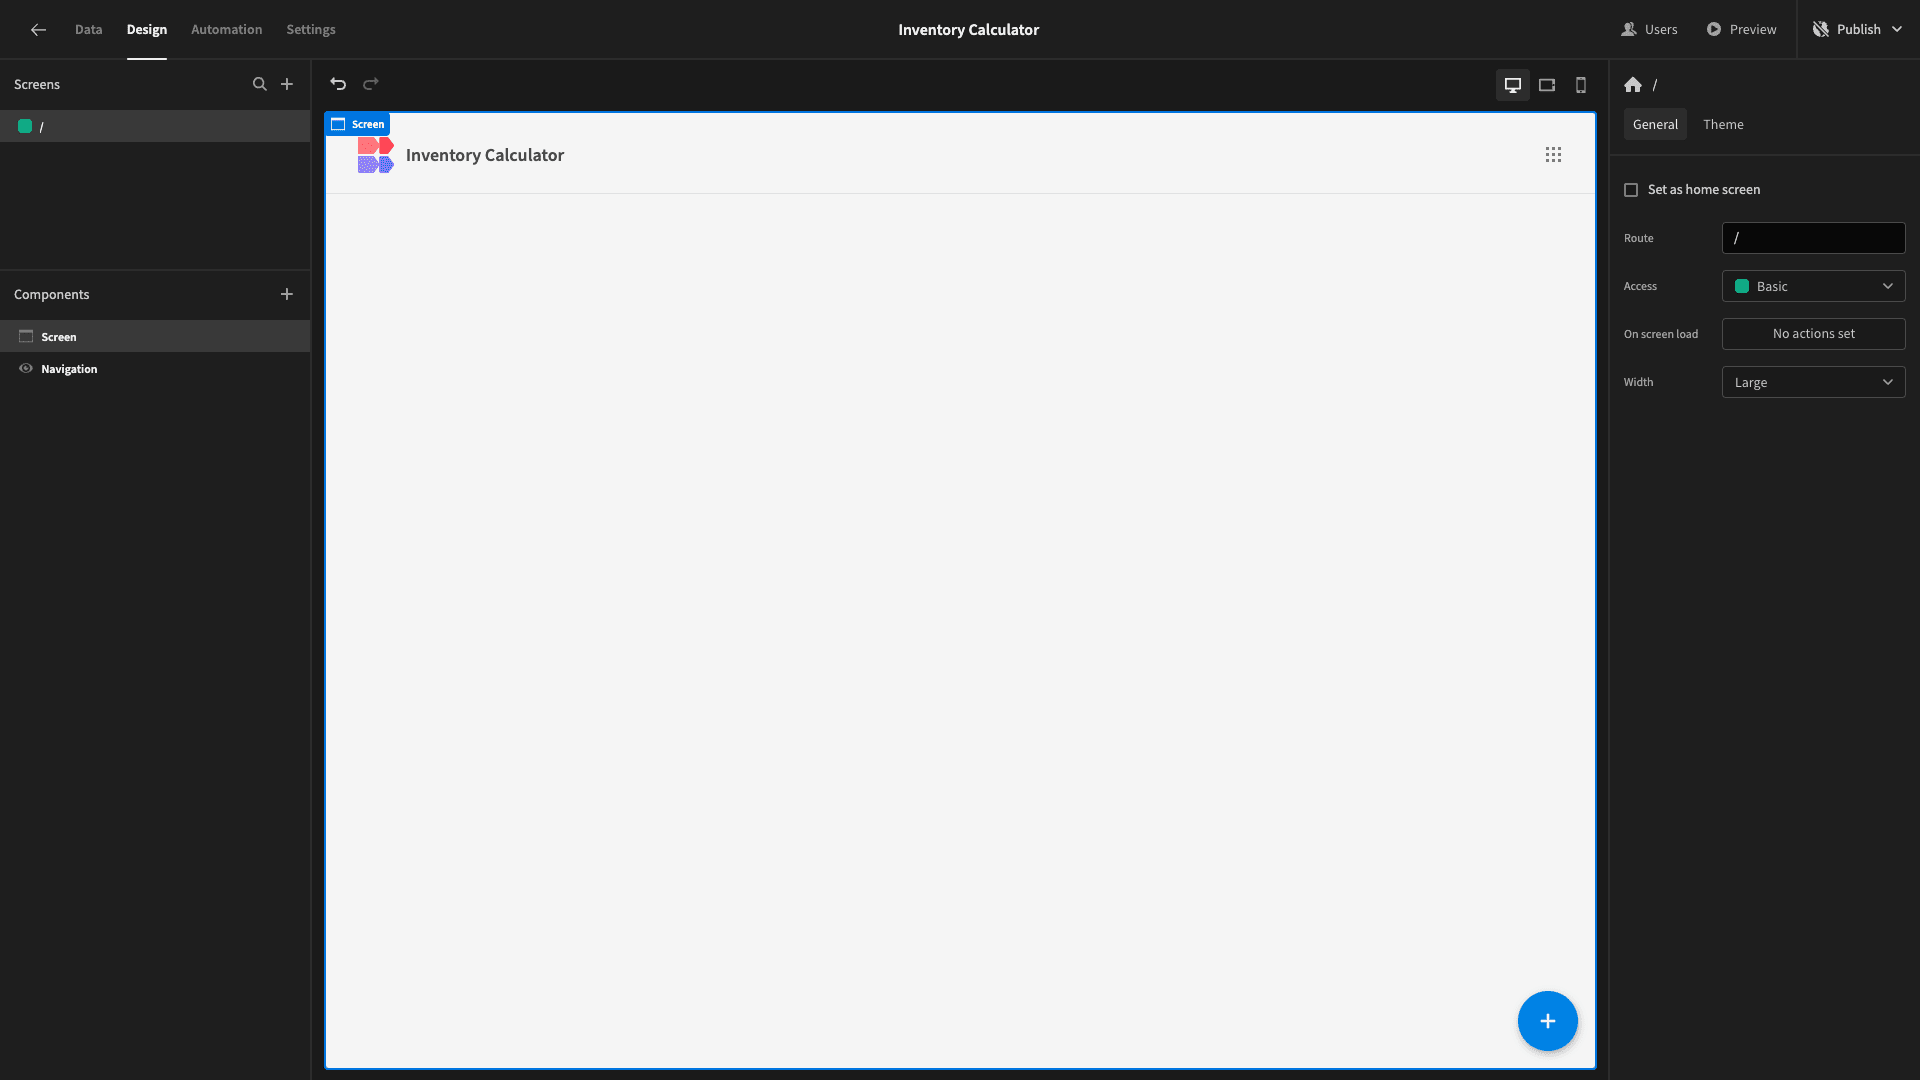Click the Route input field

coord(1813,237)
